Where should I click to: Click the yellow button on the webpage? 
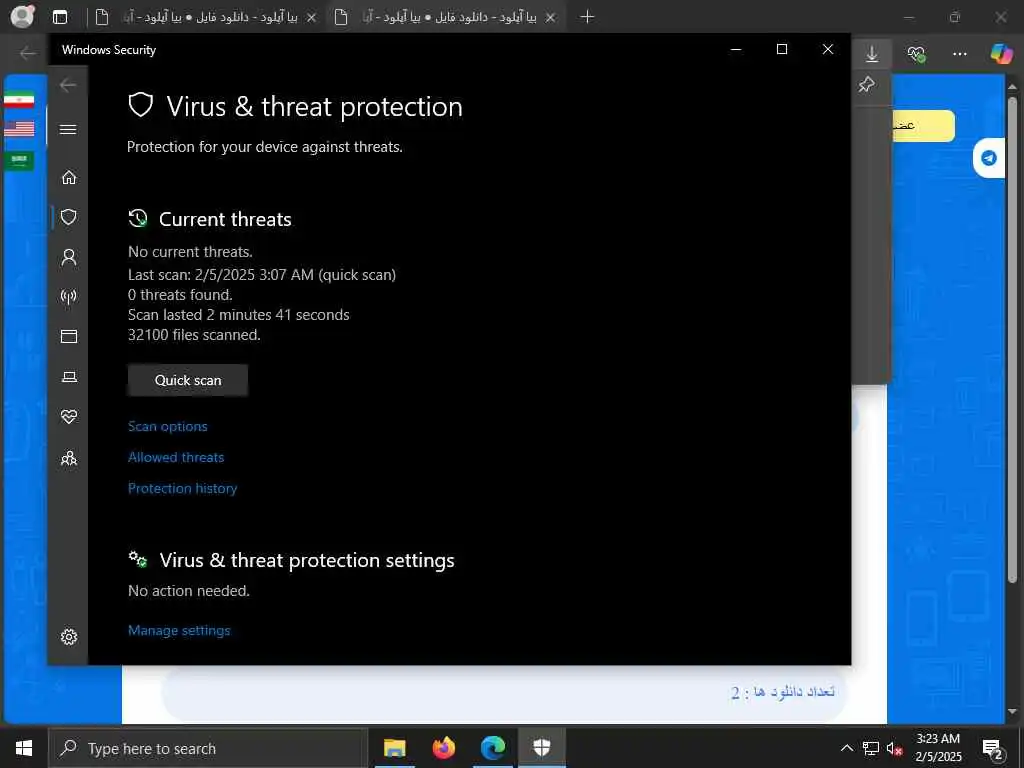pyautogui.click(x=922, y=126)
